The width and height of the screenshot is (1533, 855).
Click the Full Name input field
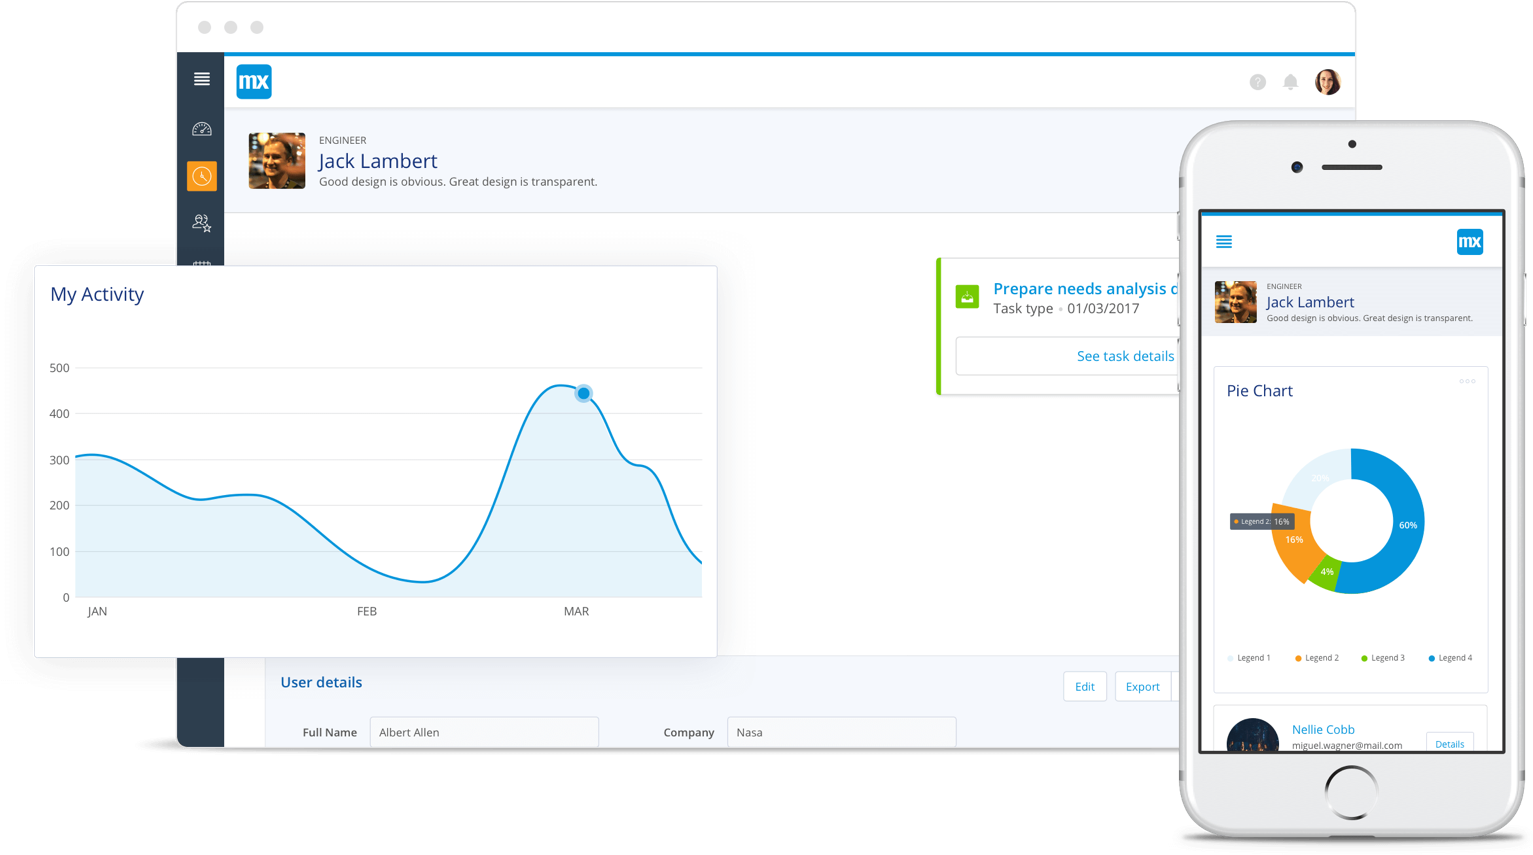click(484, 732)
